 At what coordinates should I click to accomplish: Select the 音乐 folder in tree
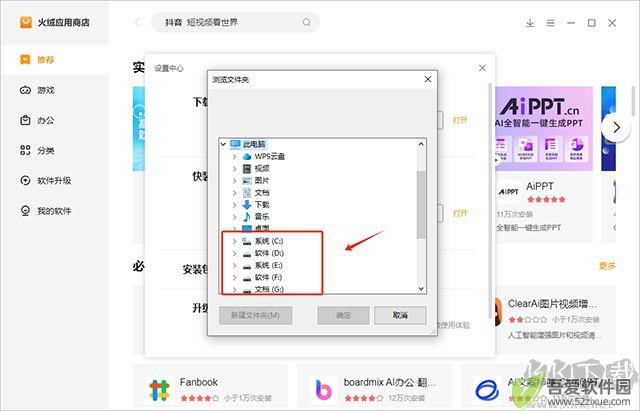262,216
